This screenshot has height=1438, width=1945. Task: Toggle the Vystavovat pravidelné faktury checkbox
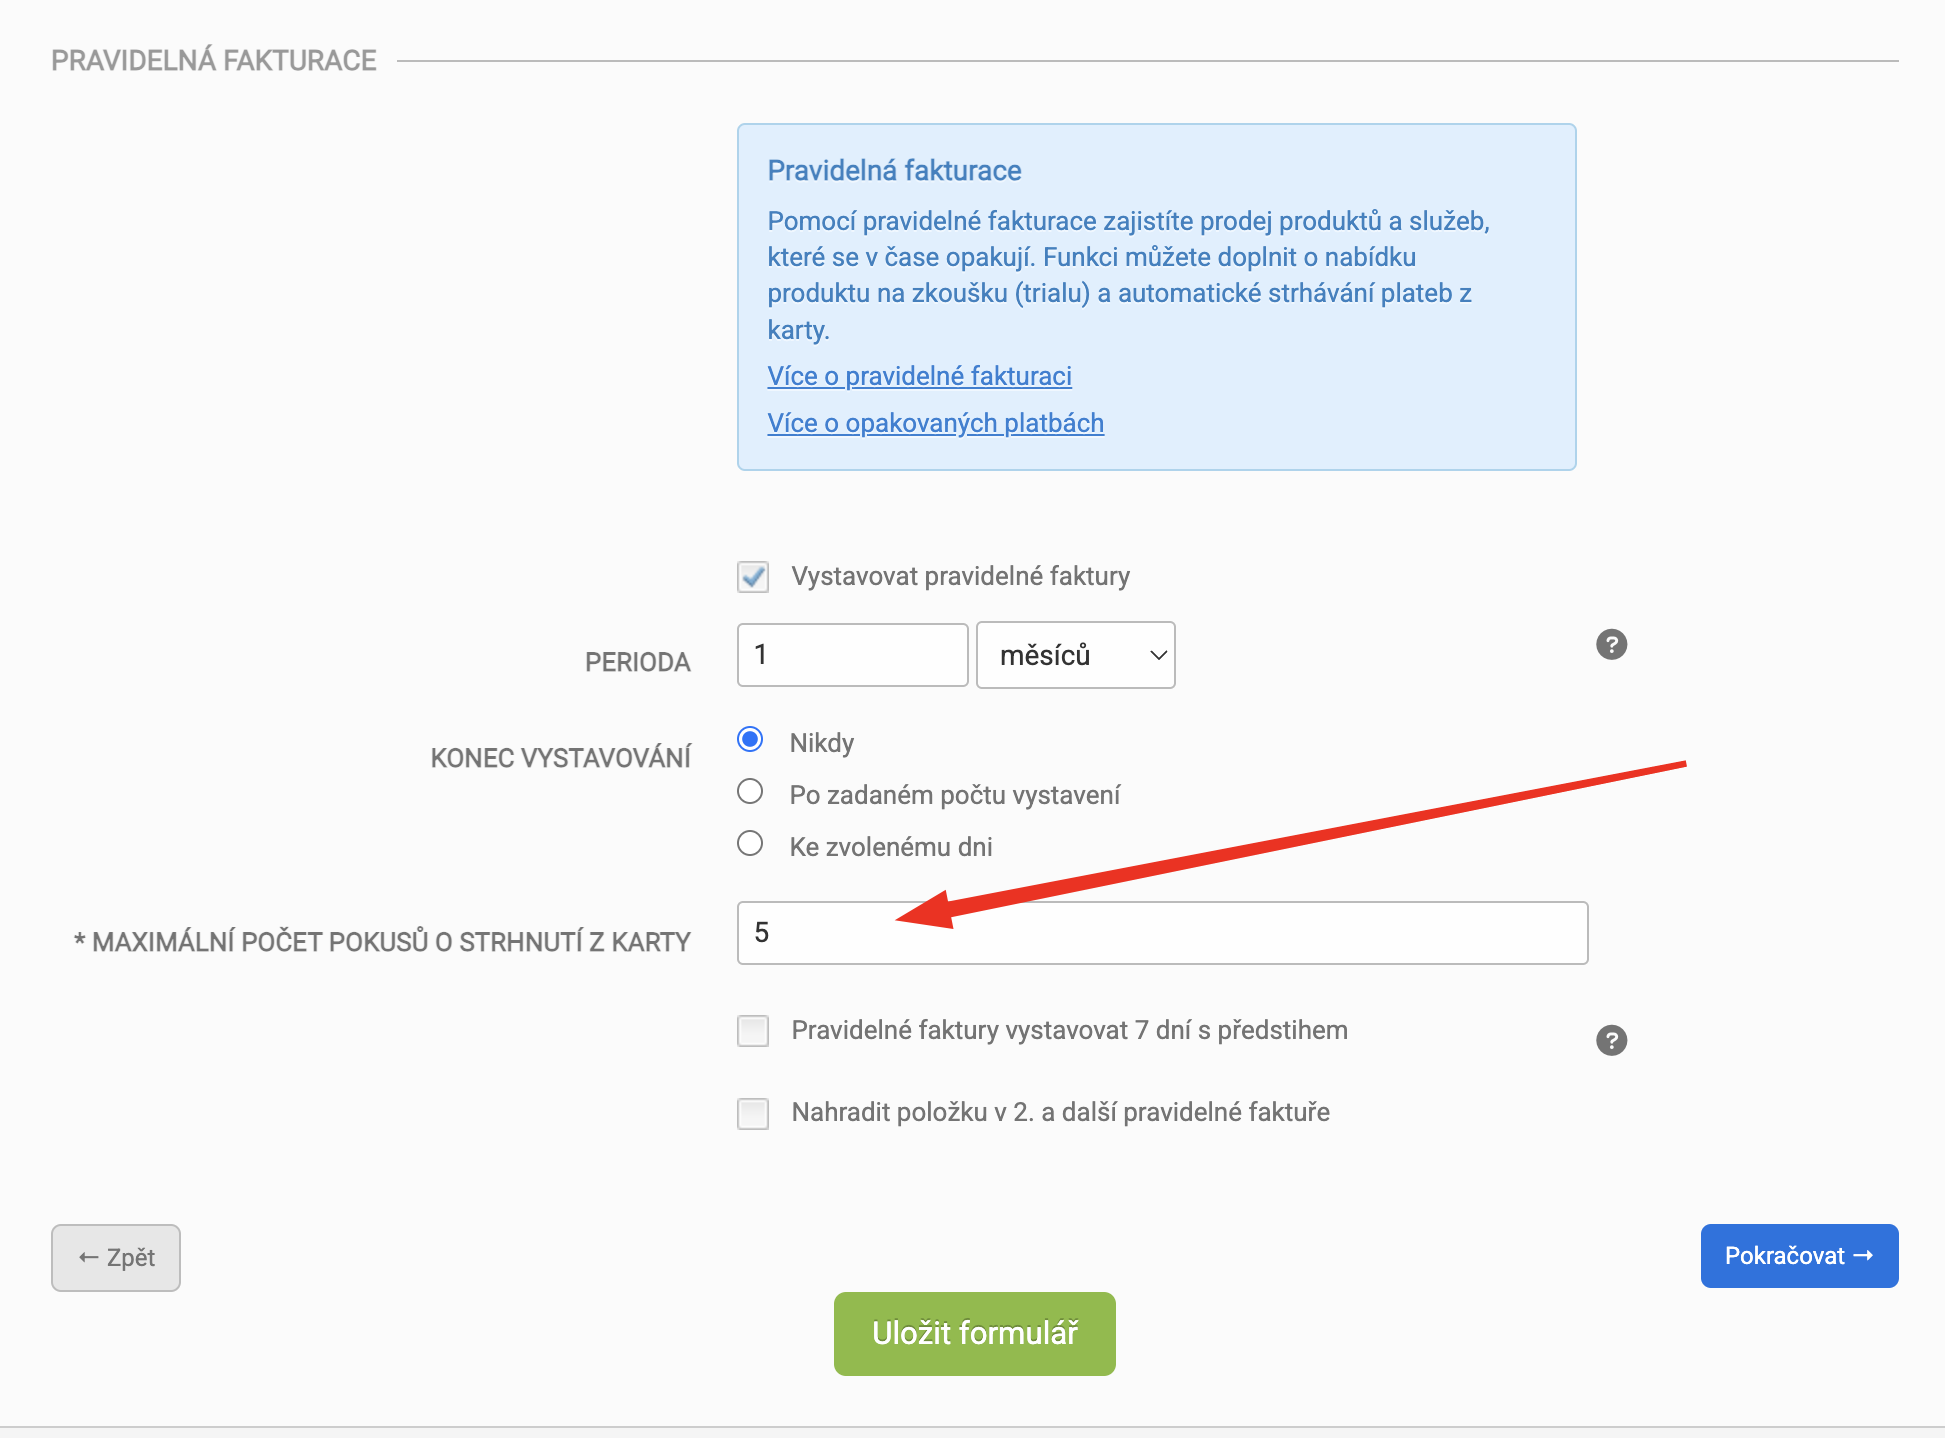[753, 577]
